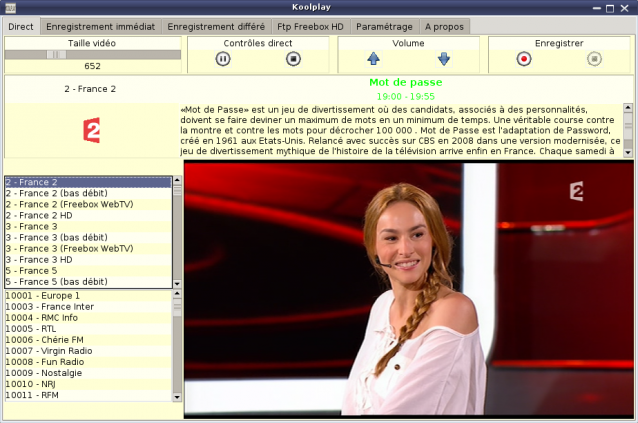Viewport: 638px width, 423px height.
Task: Select 5 - France 5 (bas débit)
Action: 88,281
